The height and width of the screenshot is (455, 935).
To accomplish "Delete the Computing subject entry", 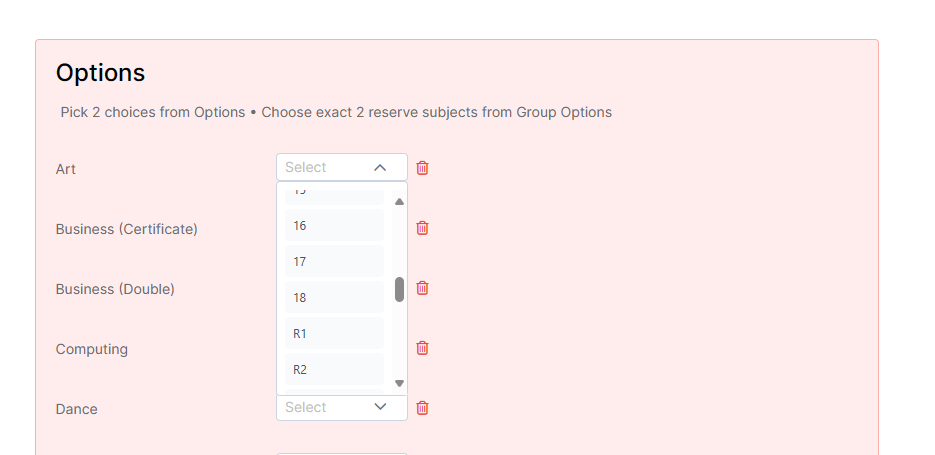I will point(422,348).
